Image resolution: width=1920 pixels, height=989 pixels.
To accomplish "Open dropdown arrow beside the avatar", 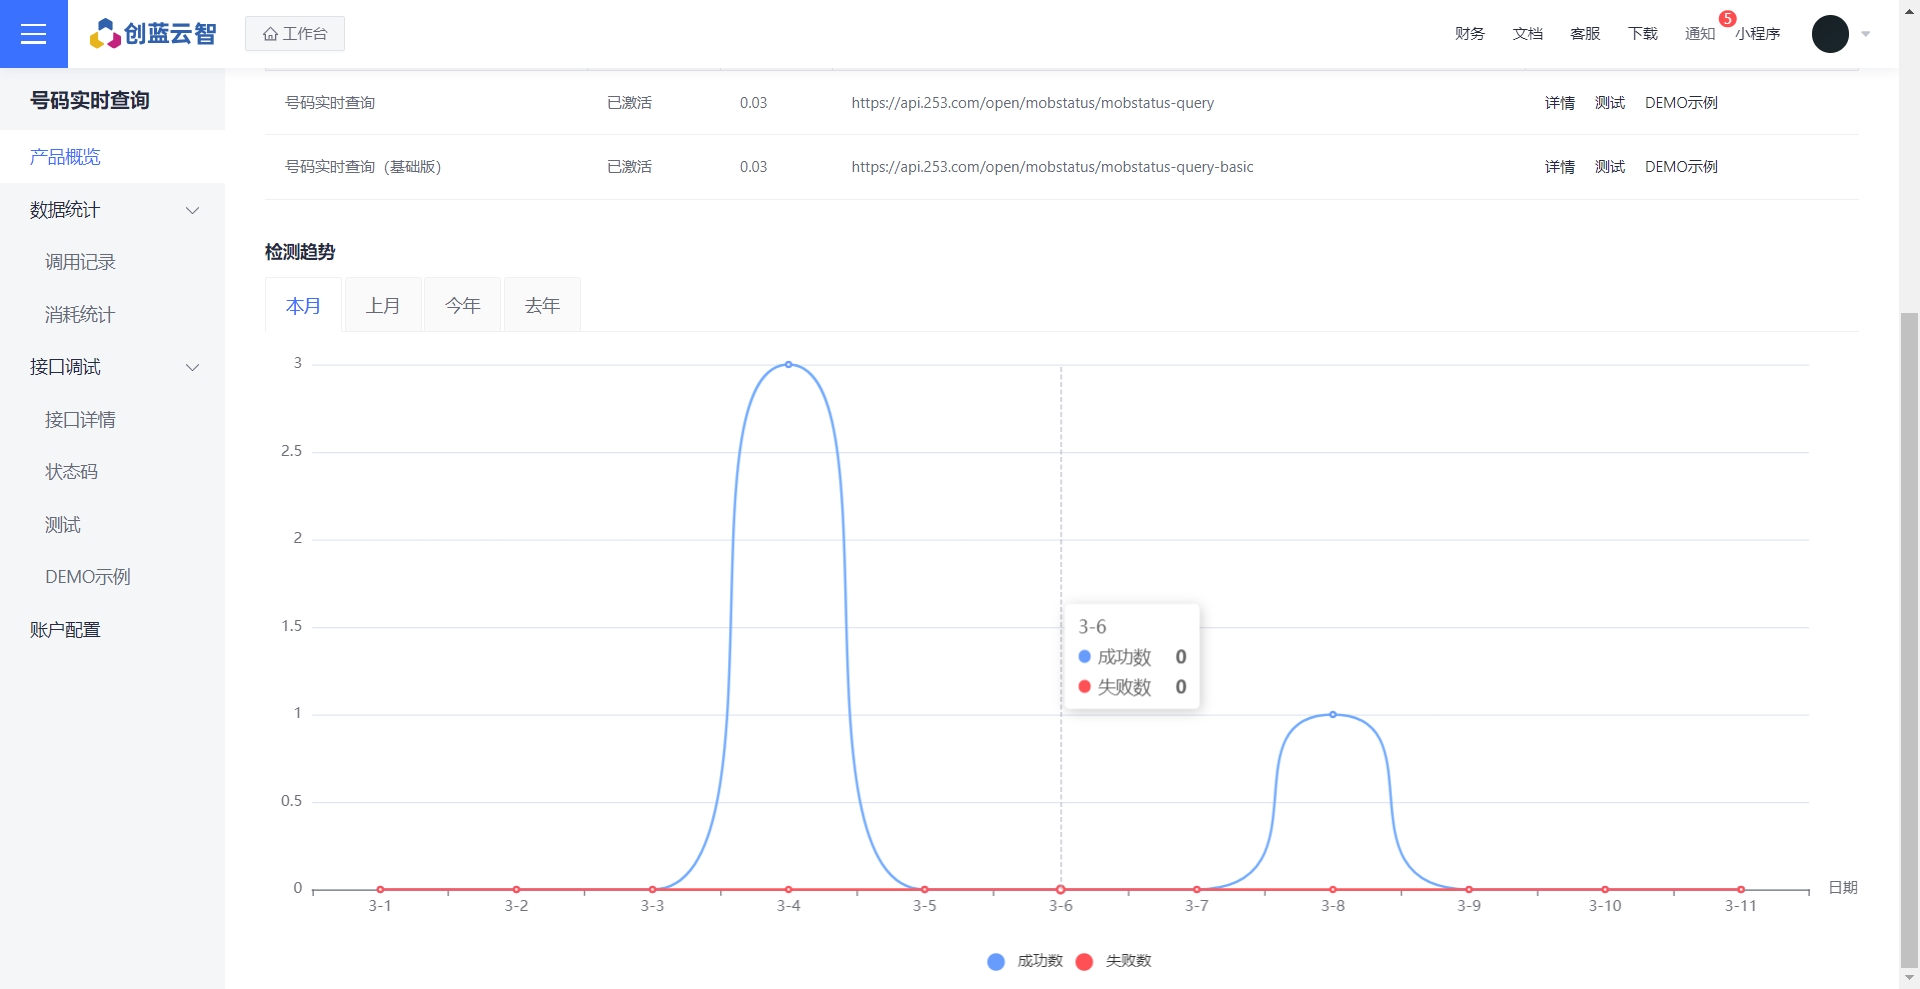I will point(1866,34).
